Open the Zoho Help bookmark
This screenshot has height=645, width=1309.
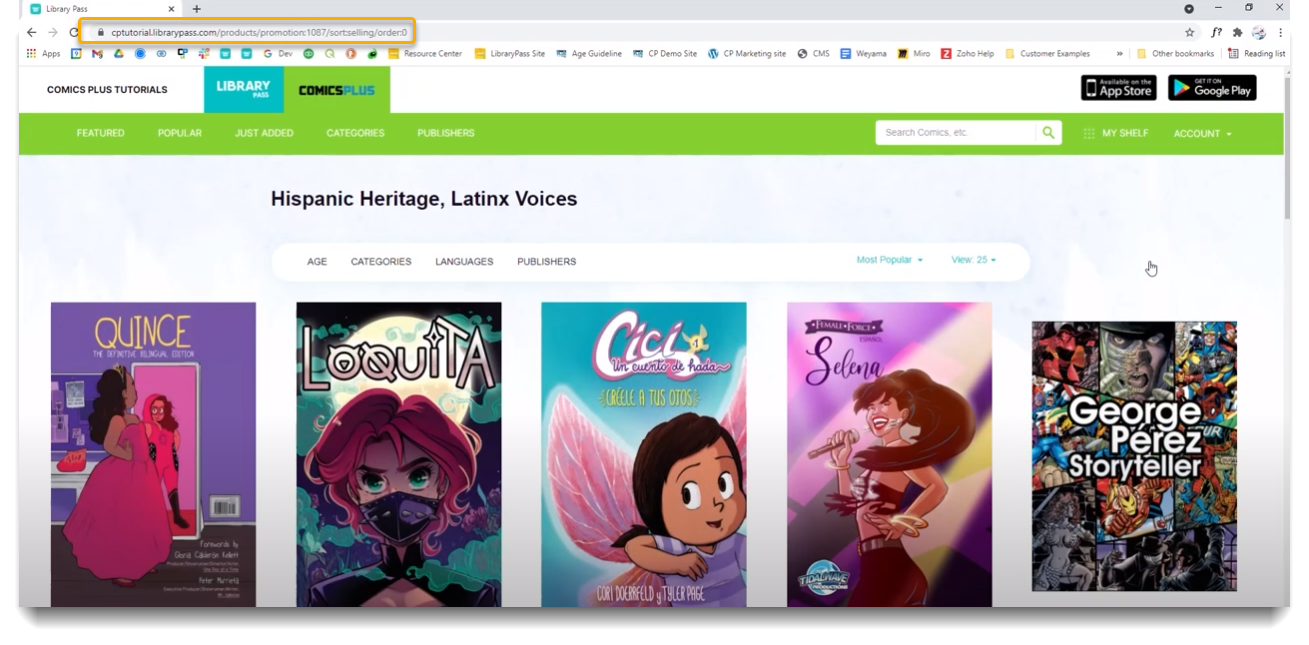967,54
